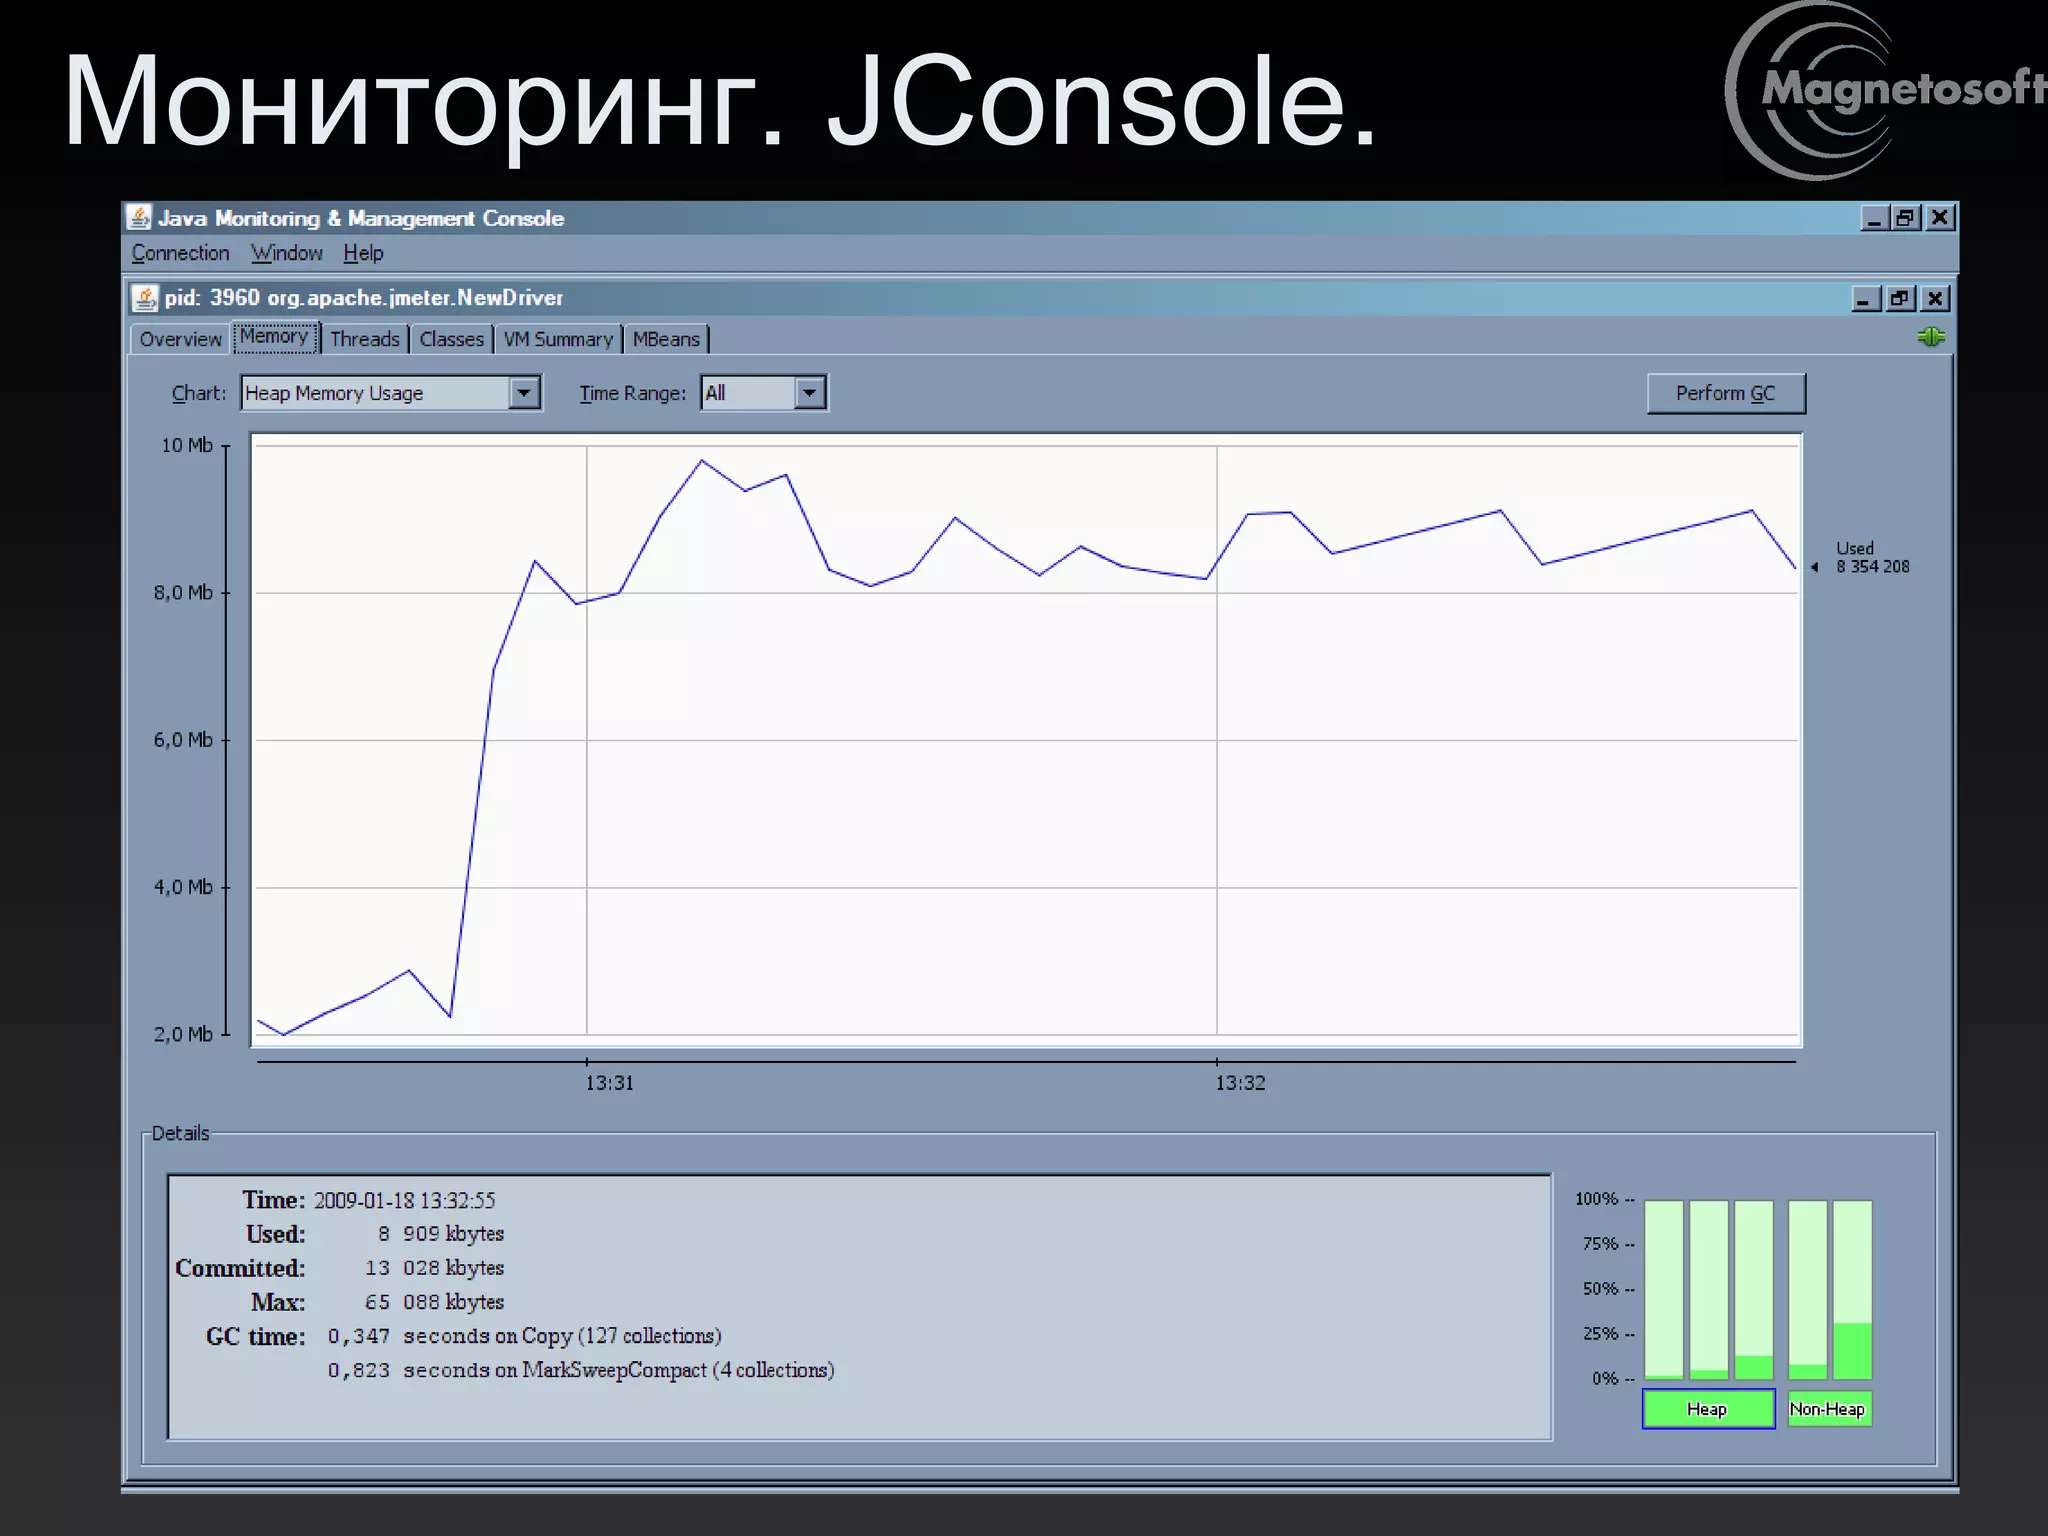Open the MBeans tab
The width and height of the screenshot is (2048, 1536).
666,339
